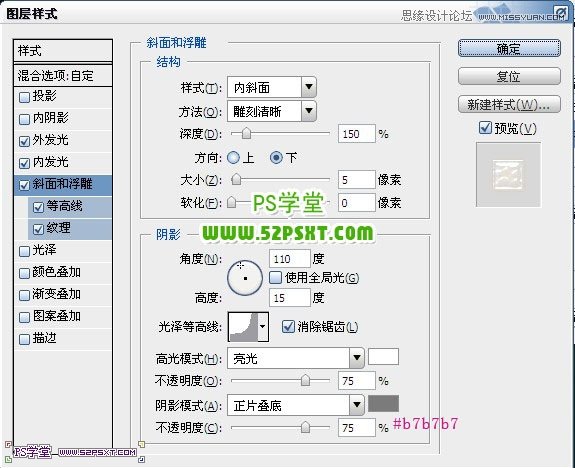Click highlight opacity field 75
Image resolution: width=575 pixels, height=468 pixels.
357,381
